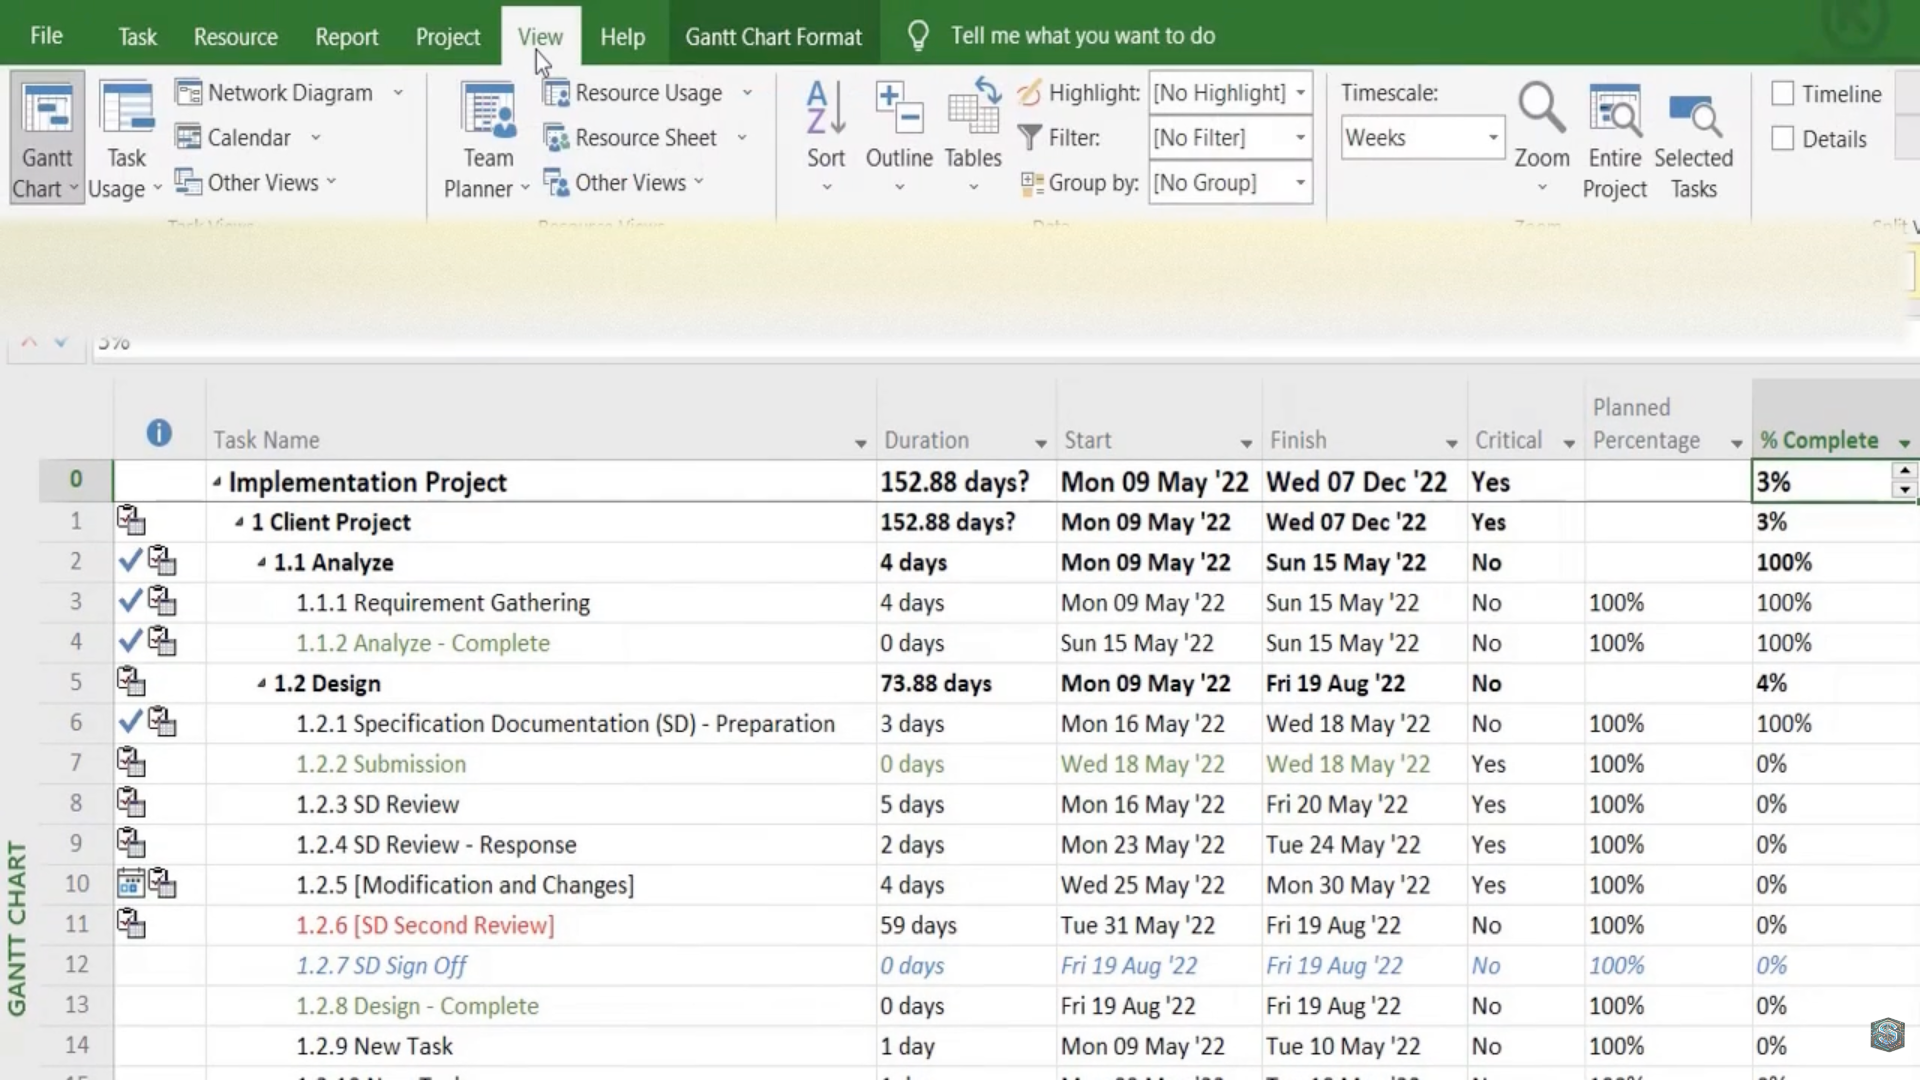1920x1080 pixels.
Task: Open the Gantt Chart Format tab
Action: (773, 37)
